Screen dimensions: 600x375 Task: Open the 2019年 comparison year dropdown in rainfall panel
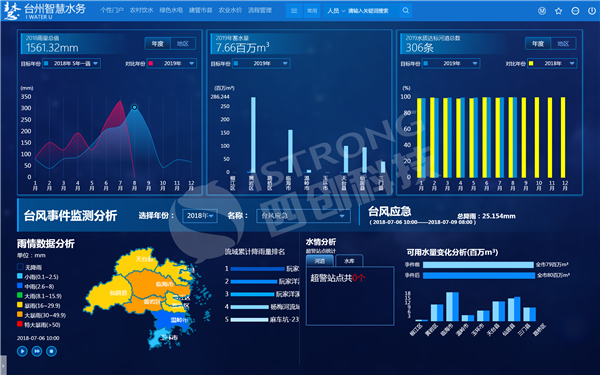pyautogui.click(x=172, y=64)
